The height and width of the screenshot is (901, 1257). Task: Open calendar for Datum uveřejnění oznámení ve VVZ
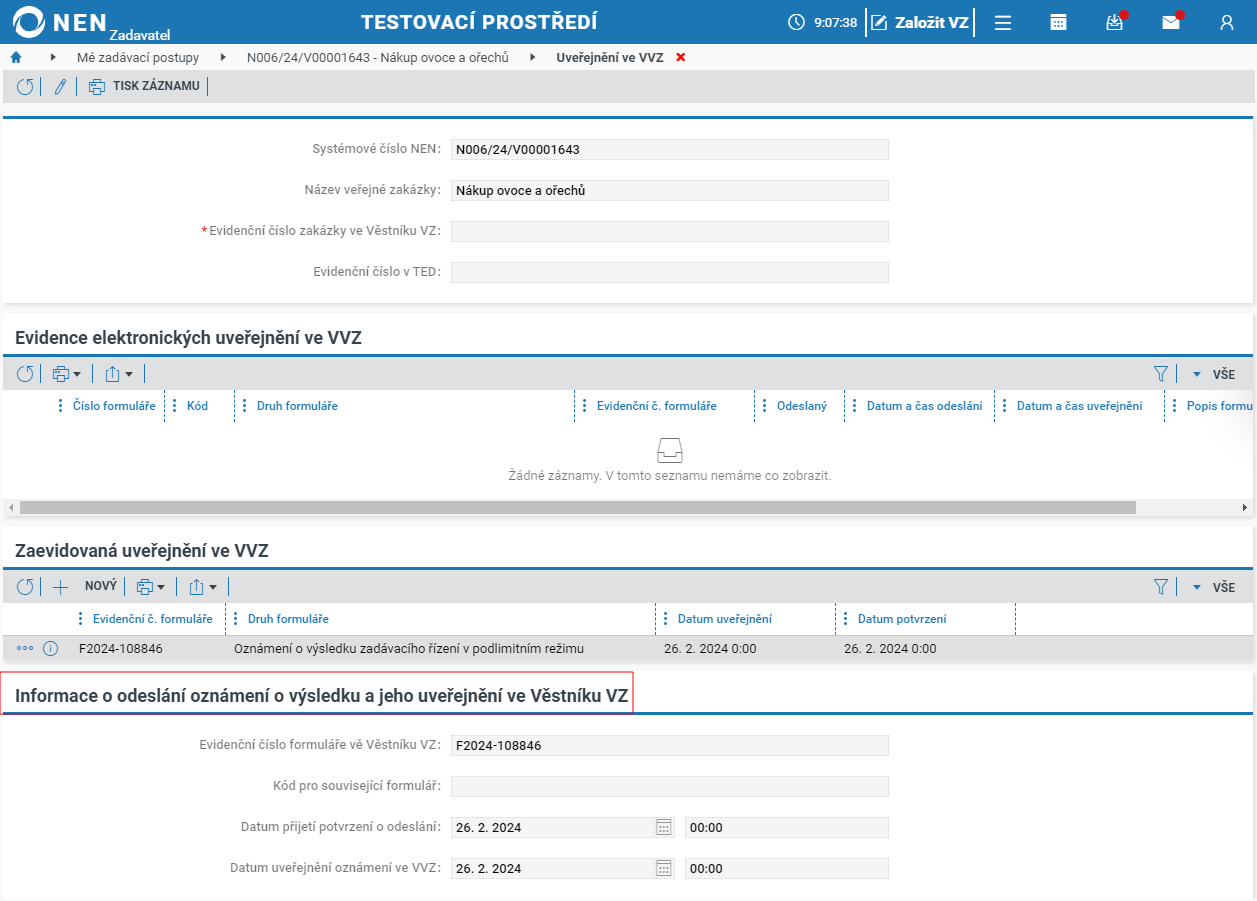pyautogui.click(x=664, y=868)
